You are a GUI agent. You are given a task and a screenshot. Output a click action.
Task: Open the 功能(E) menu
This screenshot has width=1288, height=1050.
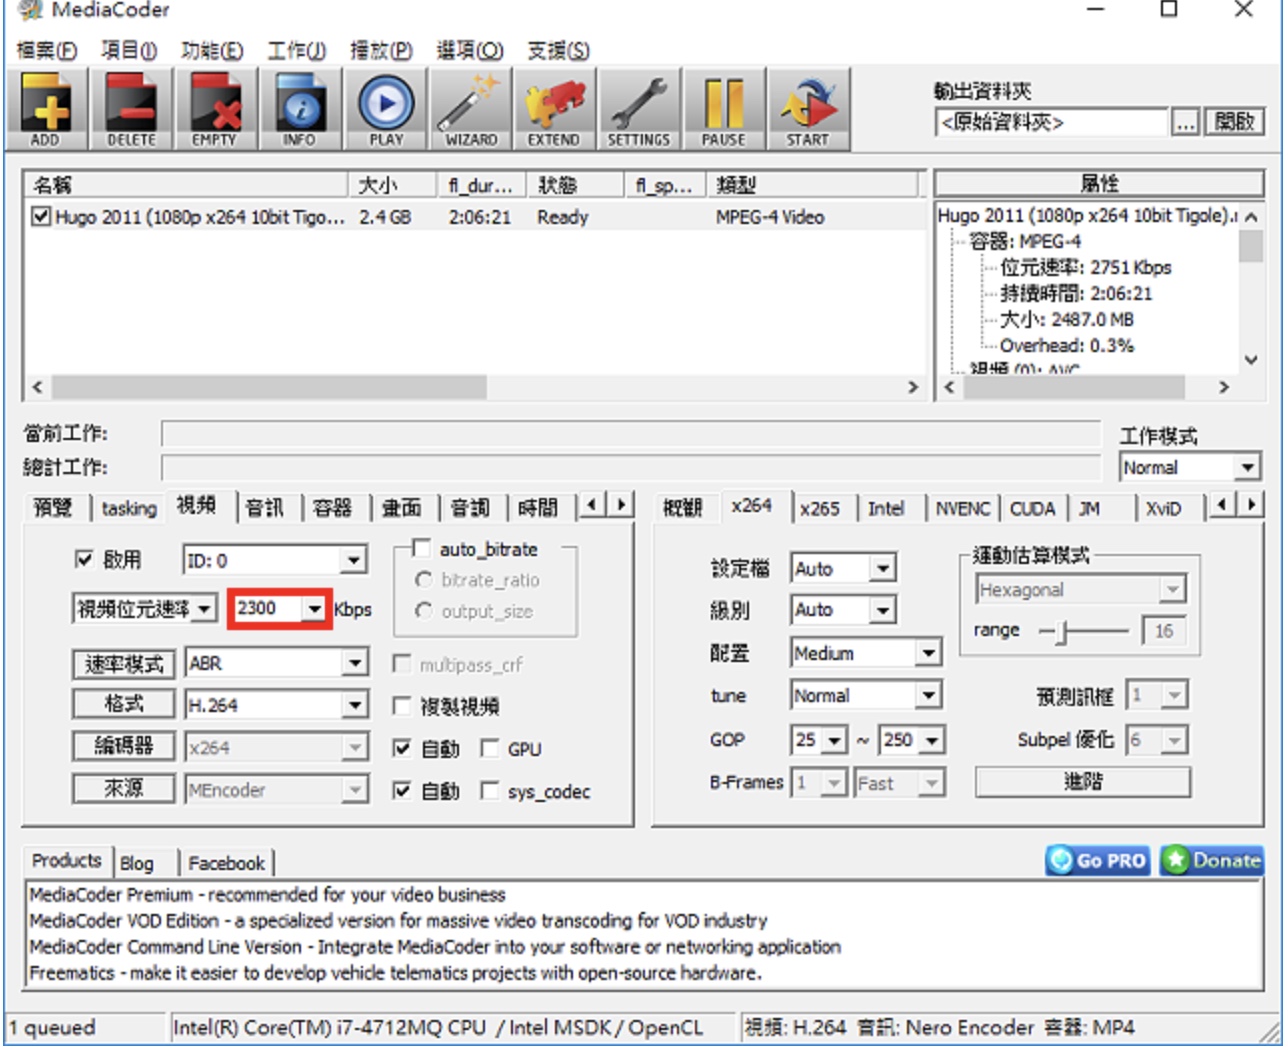point(212,50)
